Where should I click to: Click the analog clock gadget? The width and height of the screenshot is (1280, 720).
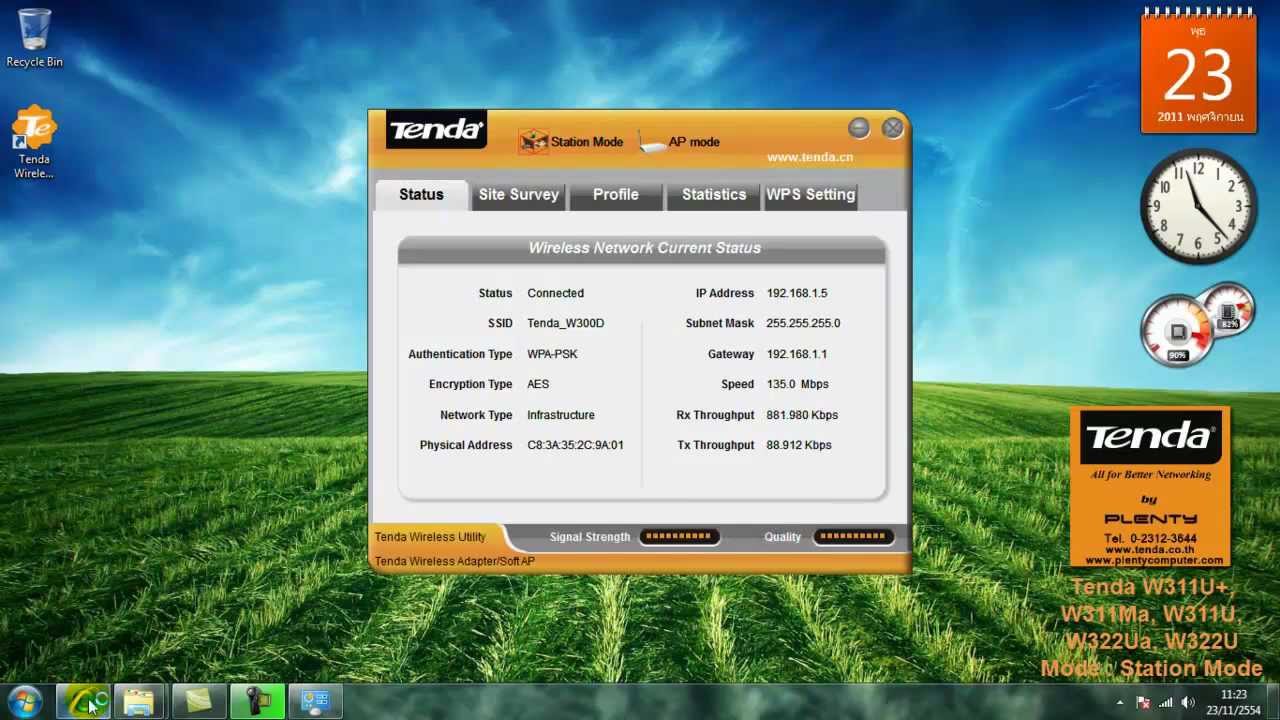pyautogui.click(x=1199, y=207)
